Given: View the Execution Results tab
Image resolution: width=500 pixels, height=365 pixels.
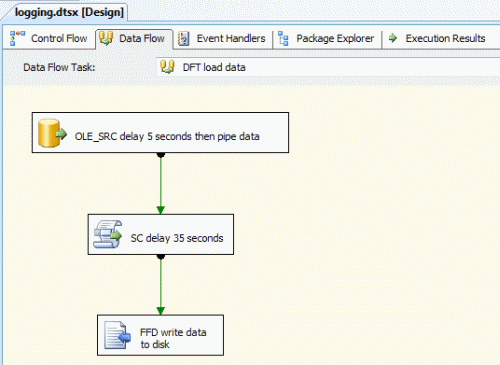Looking at the screenshot, I should coord(438,39).
